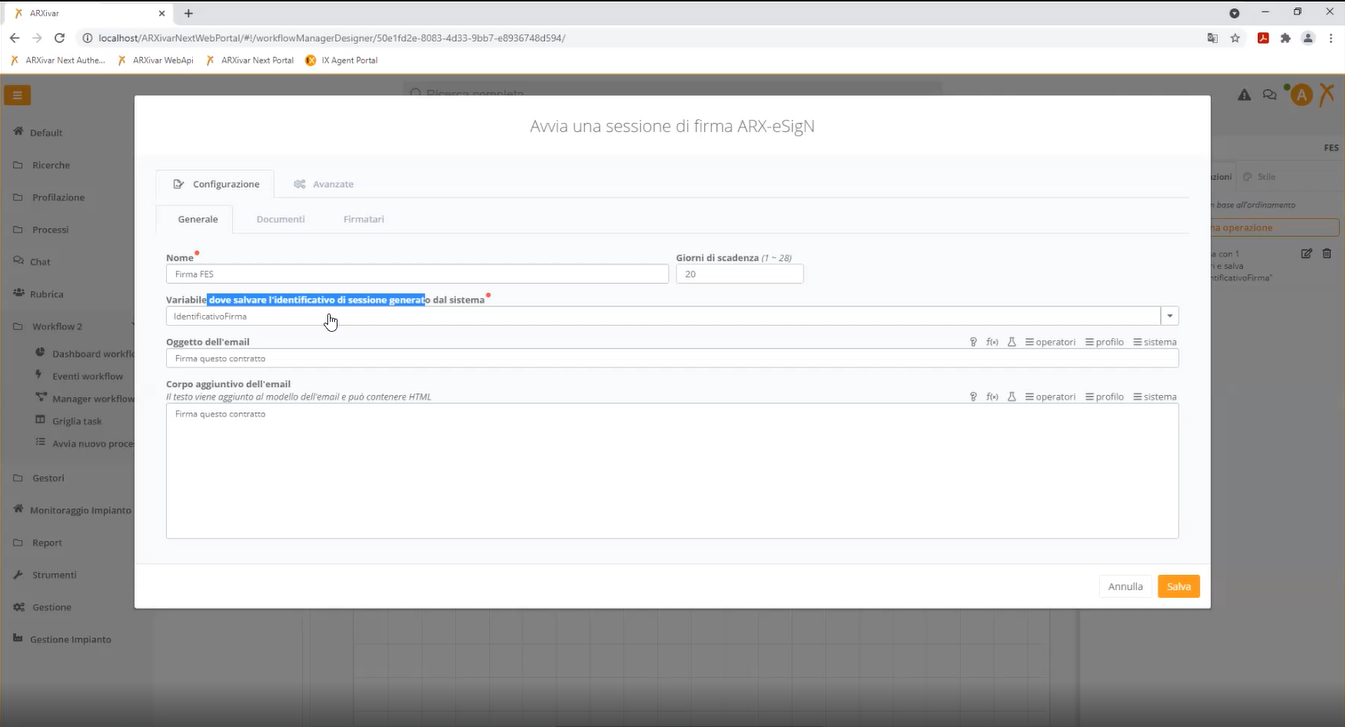This screenshot has height=727, width=1345.
Task: Click the Corpo aggiuntivo dell'email text area
Action: (672, 471)
